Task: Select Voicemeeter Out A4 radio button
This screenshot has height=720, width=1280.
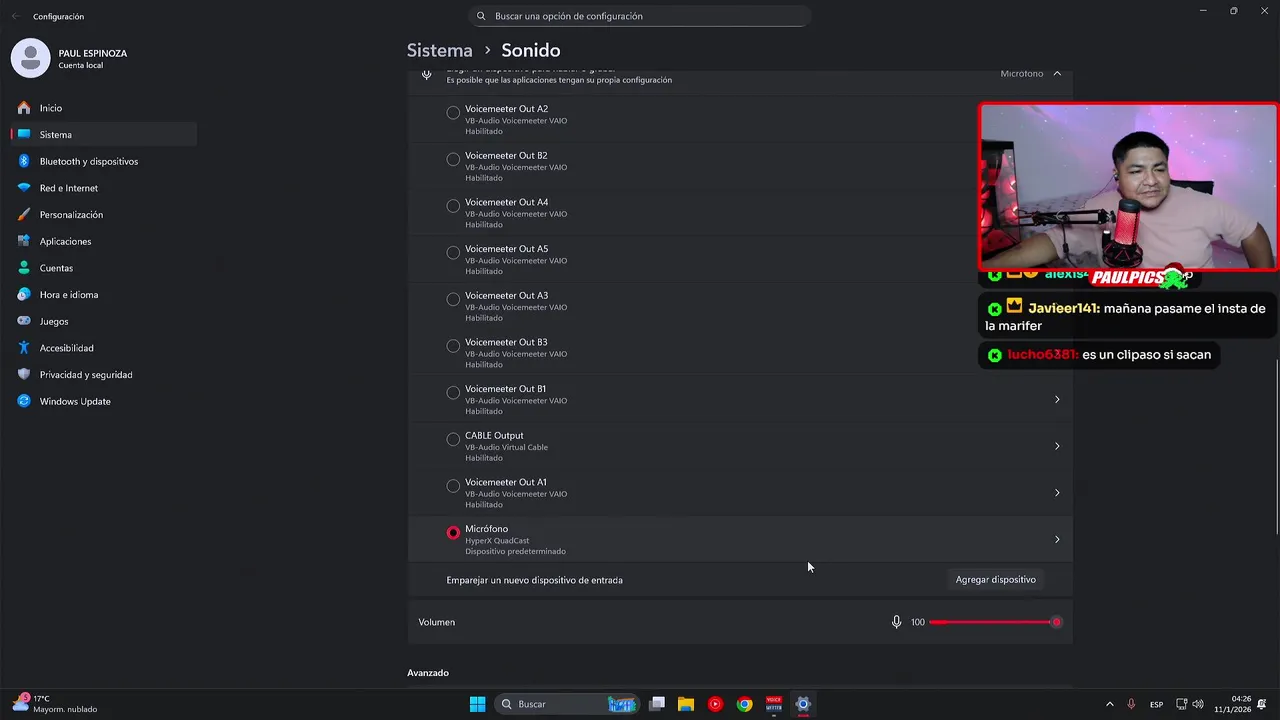Action: [x=453, y=206]
